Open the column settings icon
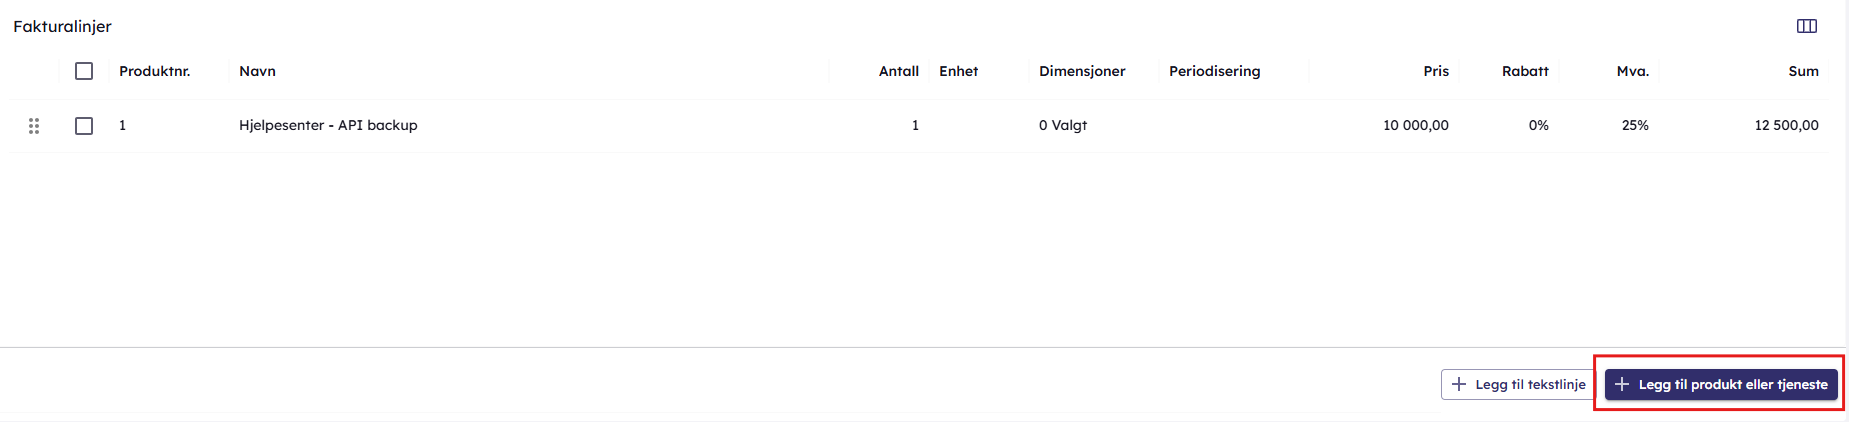Screen dimensions: 1849x422 [x=1806, y=26]
